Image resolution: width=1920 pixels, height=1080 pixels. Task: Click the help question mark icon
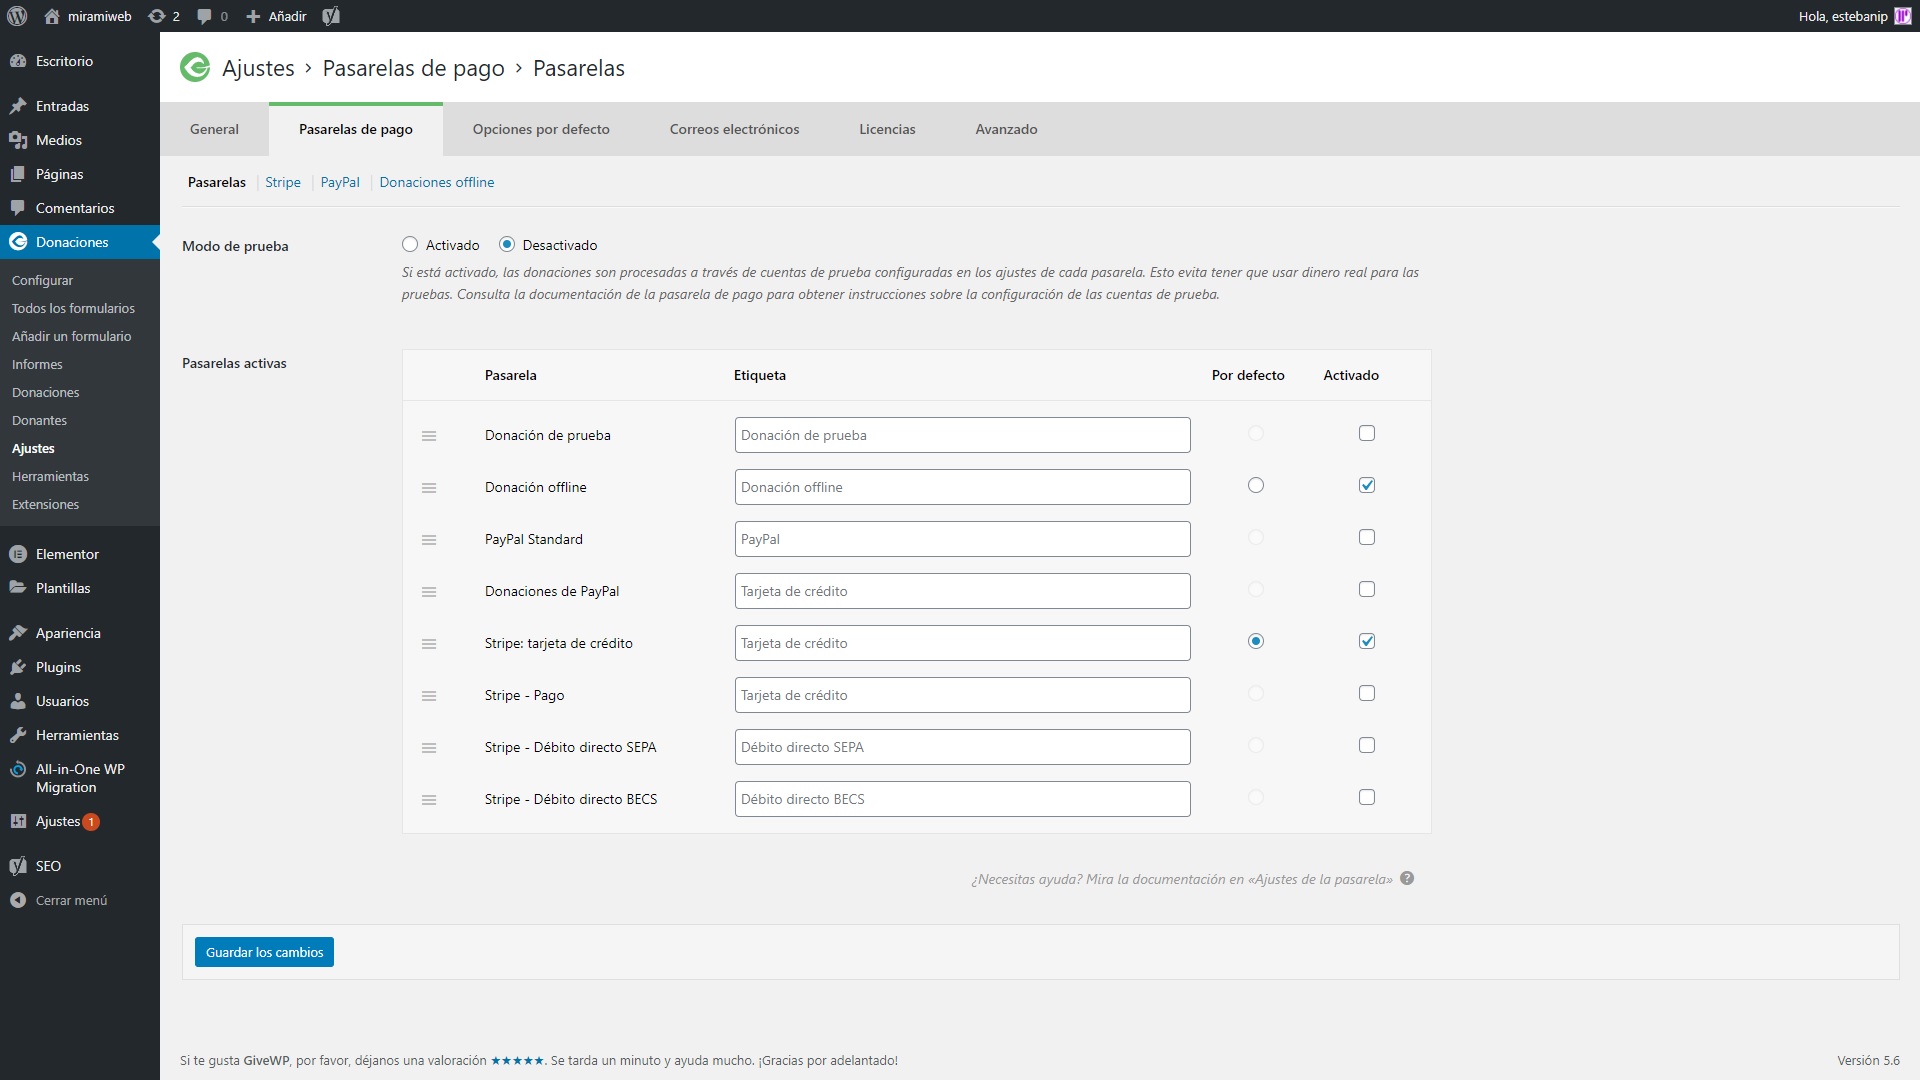(1407, 879)
